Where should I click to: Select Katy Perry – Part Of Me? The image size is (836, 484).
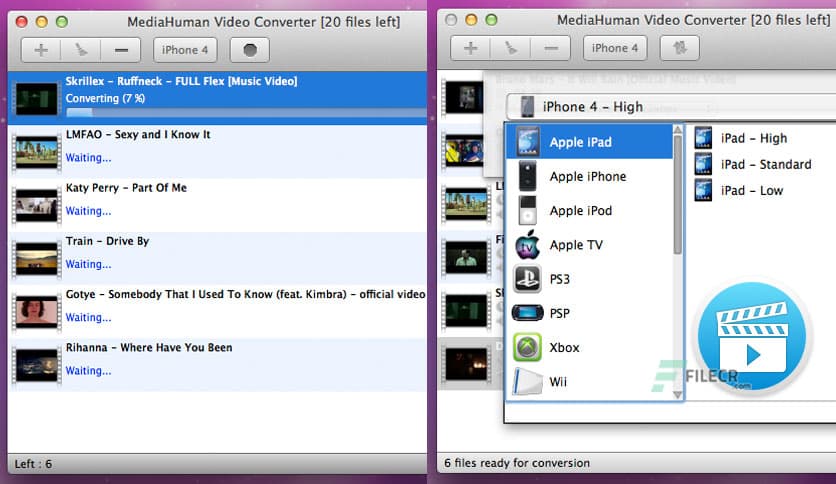pos(218,205)
